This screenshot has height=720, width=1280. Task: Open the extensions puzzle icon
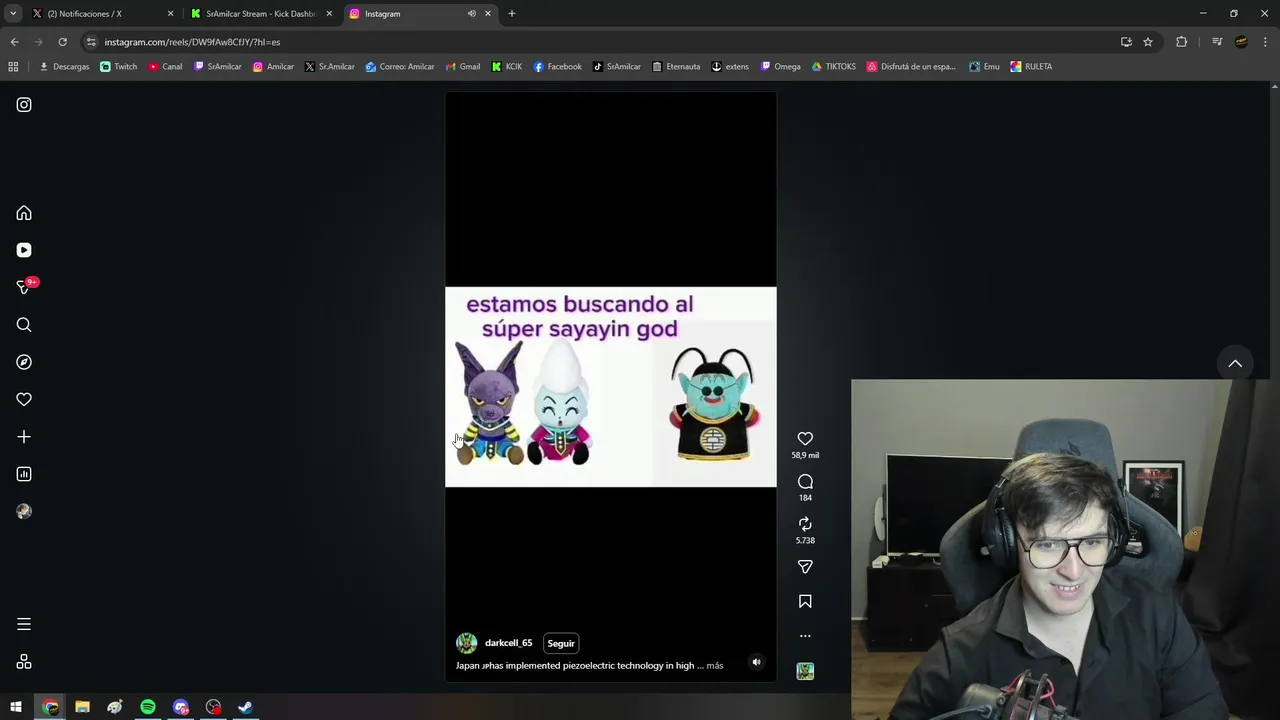pos(1182,42)
